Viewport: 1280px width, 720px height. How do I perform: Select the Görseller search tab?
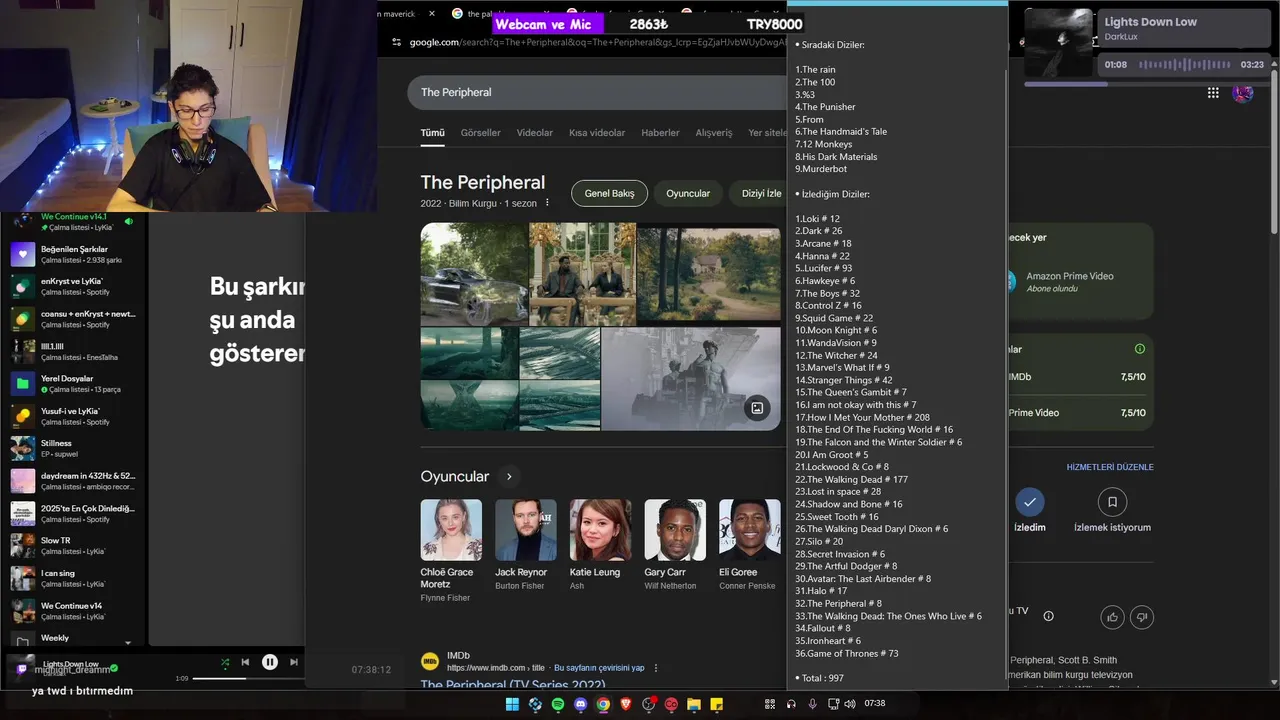[480, 133]
